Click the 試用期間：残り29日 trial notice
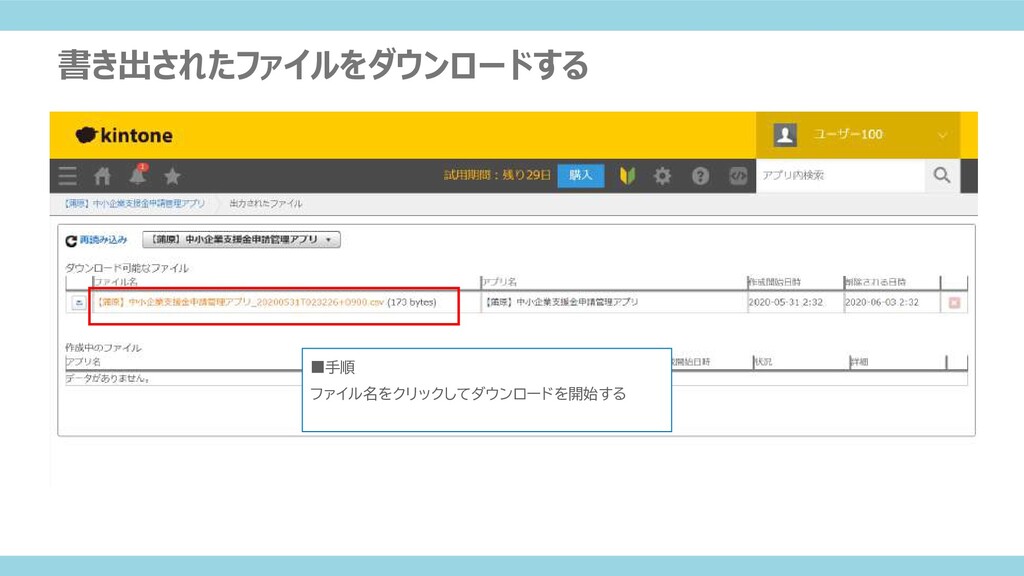This screenshot has height=576, width=1024. coord(498,175)
